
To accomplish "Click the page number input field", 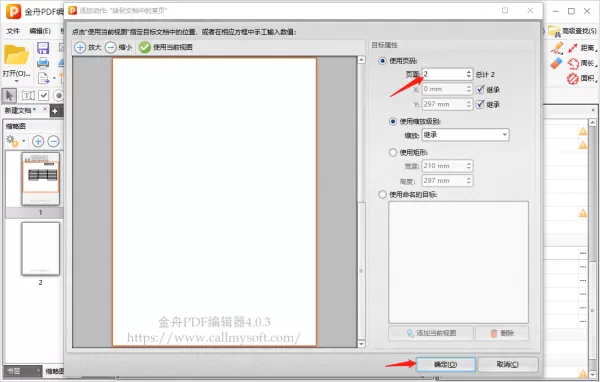I will coord(444,74).
